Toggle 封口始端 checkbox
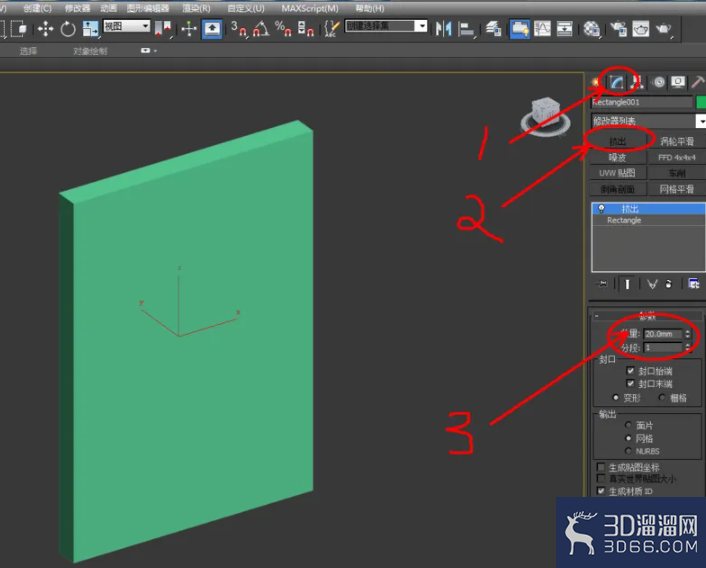Viewport: 706px width, 568px height. (631, 370)
